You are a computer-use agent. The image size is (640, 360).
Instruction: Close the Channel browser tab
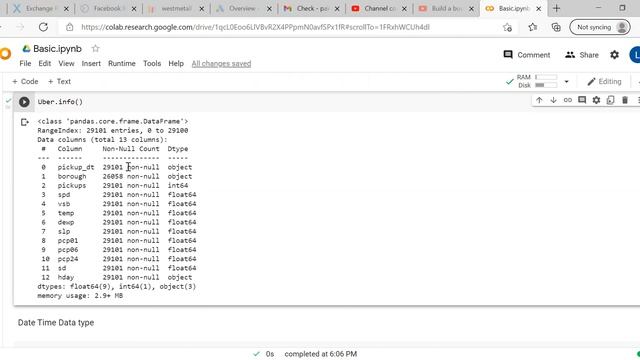click(404, 9)
